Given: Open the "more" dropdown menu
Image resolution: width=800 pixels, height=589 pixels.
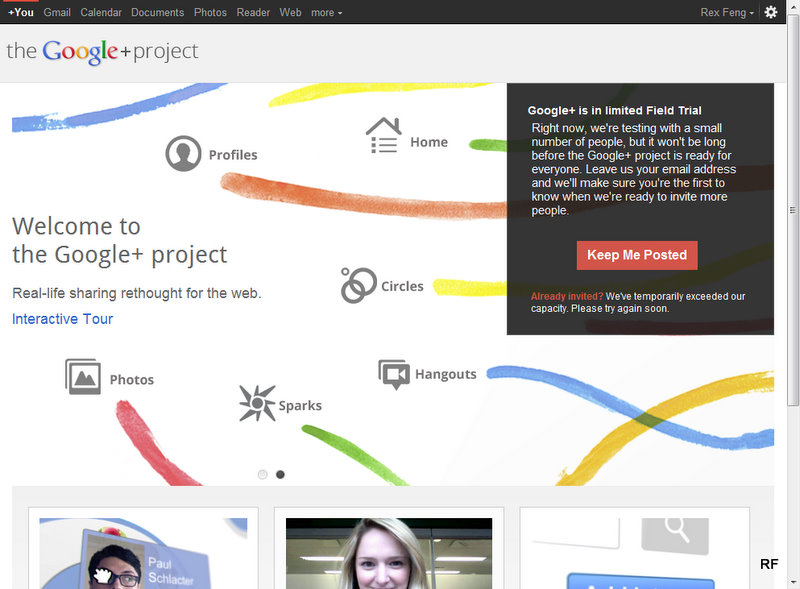Looking at the screenshot, I should tap(319, 12).
